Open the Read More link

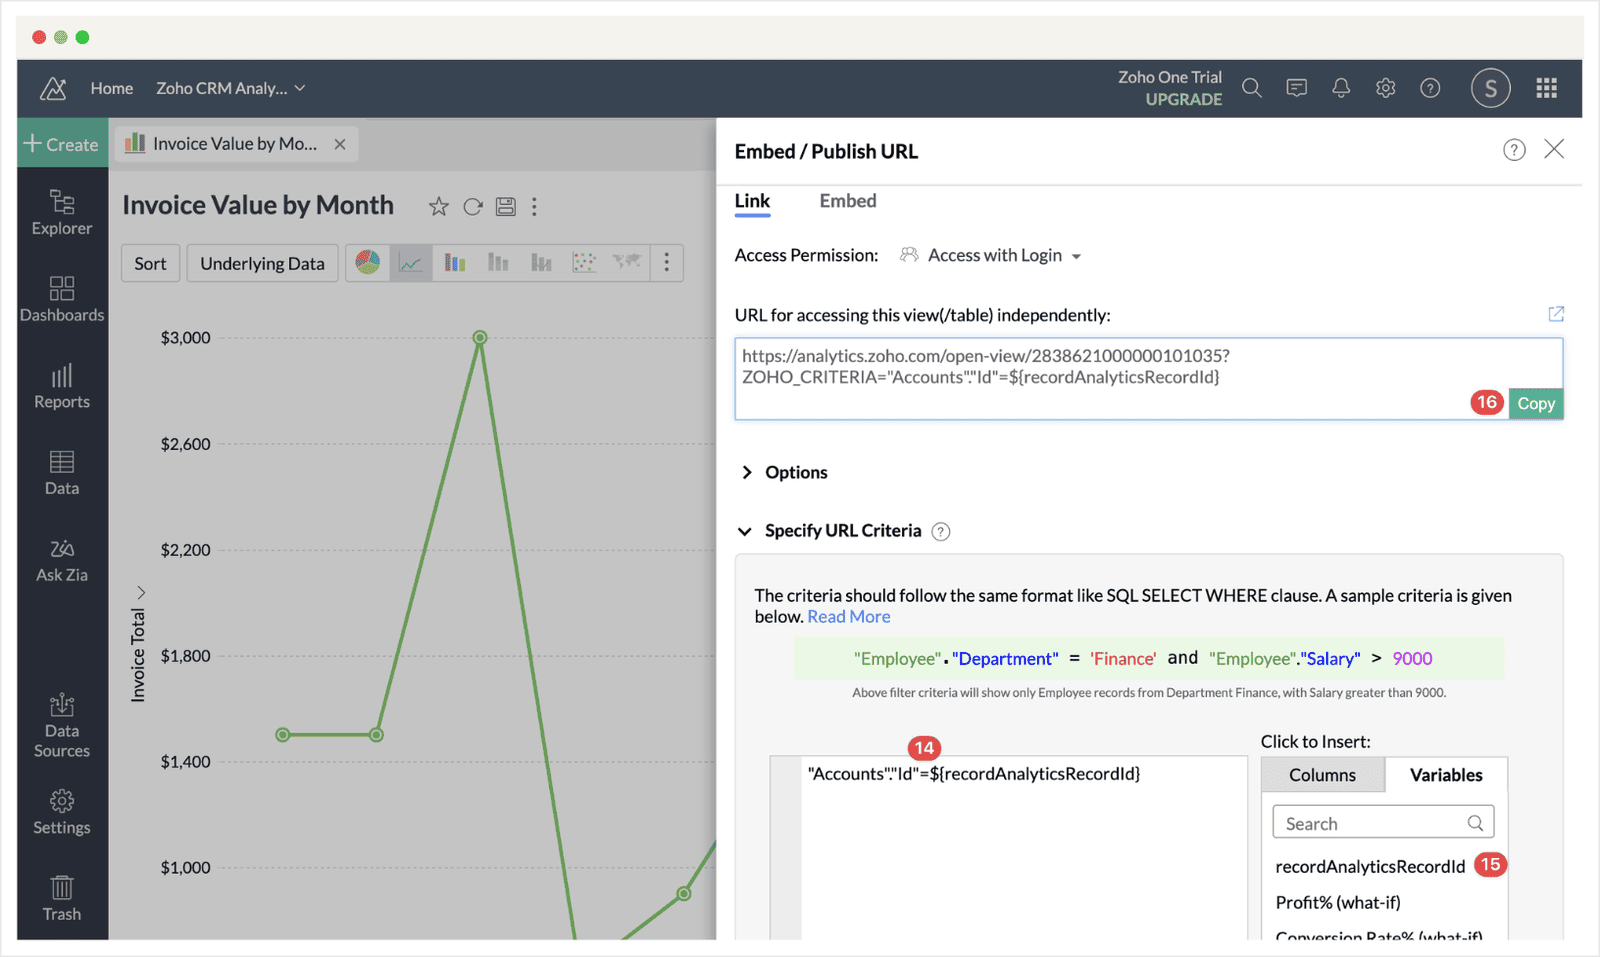(849, 617)
